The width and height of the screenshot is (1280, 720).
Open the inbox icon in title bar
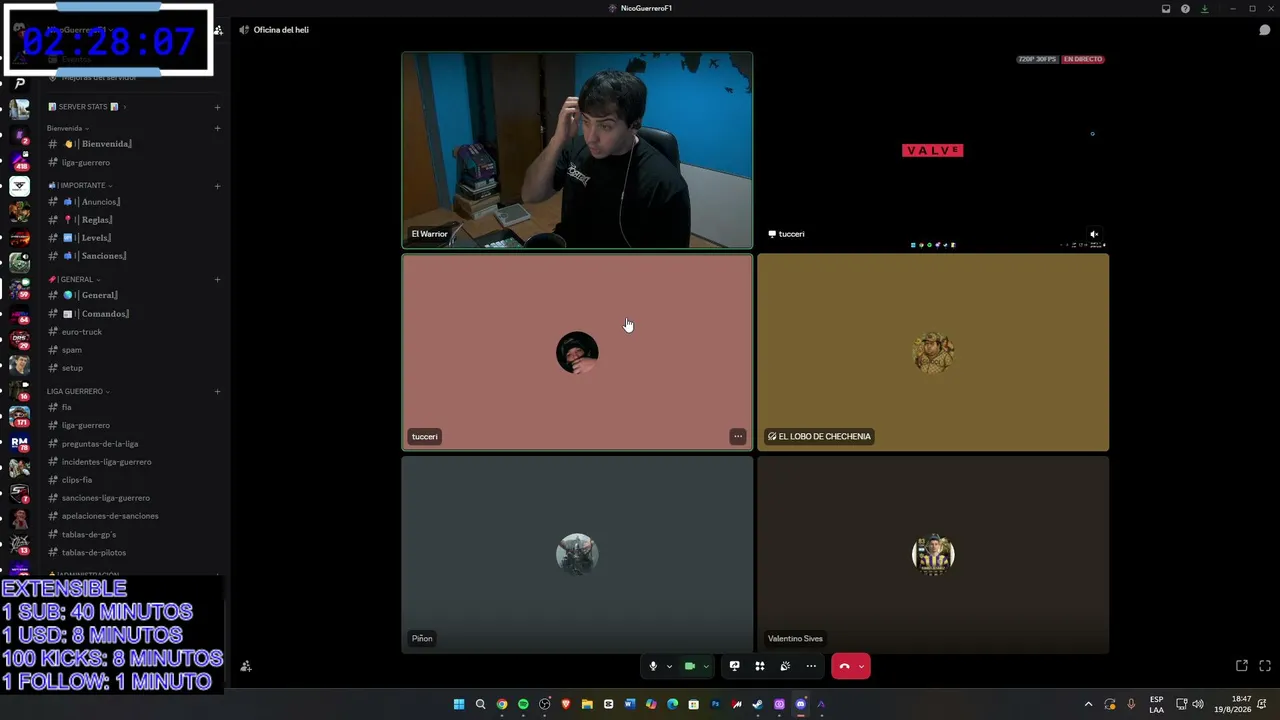(1166, 9)
